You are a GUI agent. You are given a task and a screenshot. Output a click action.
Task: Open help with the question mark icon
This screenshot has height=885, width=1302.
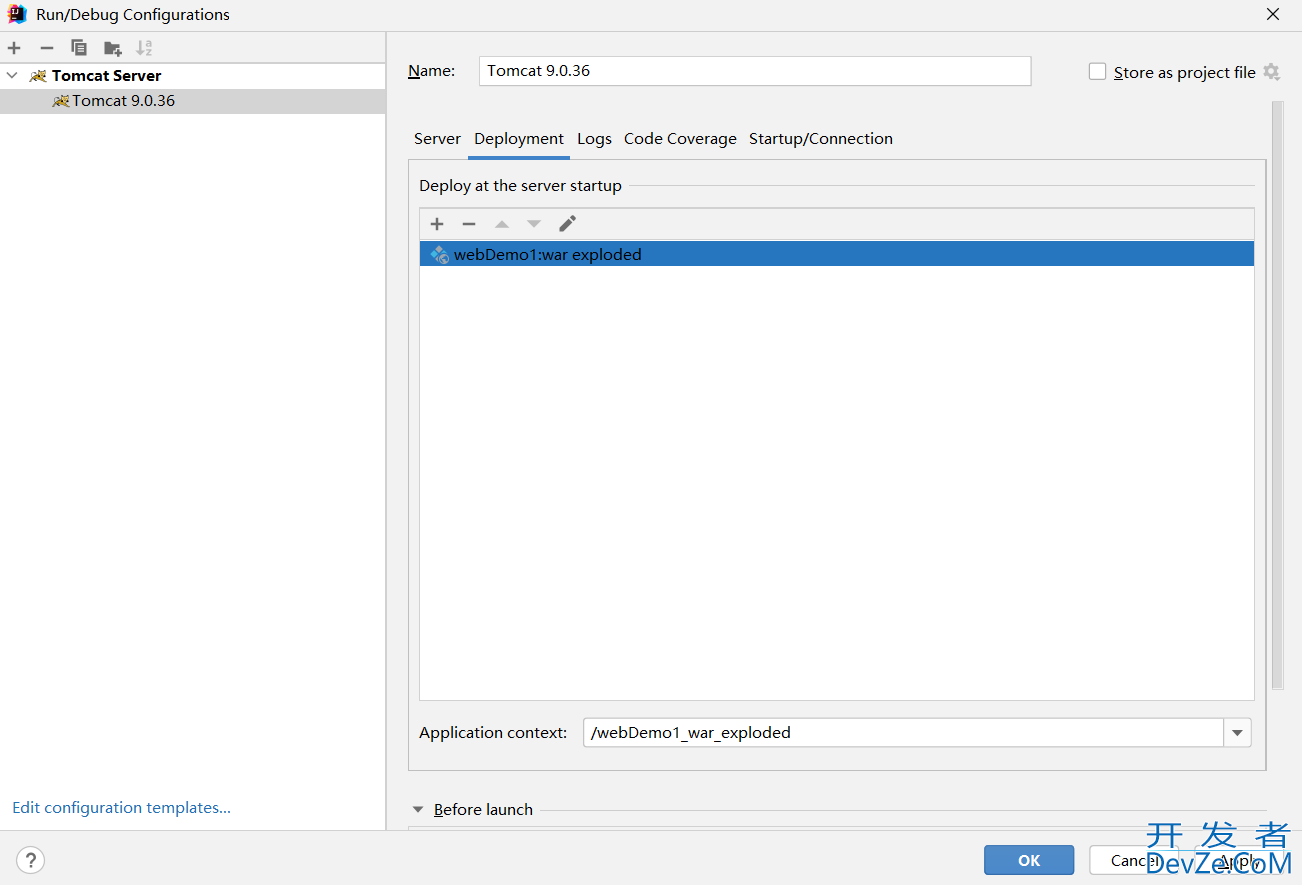[30, 859]
